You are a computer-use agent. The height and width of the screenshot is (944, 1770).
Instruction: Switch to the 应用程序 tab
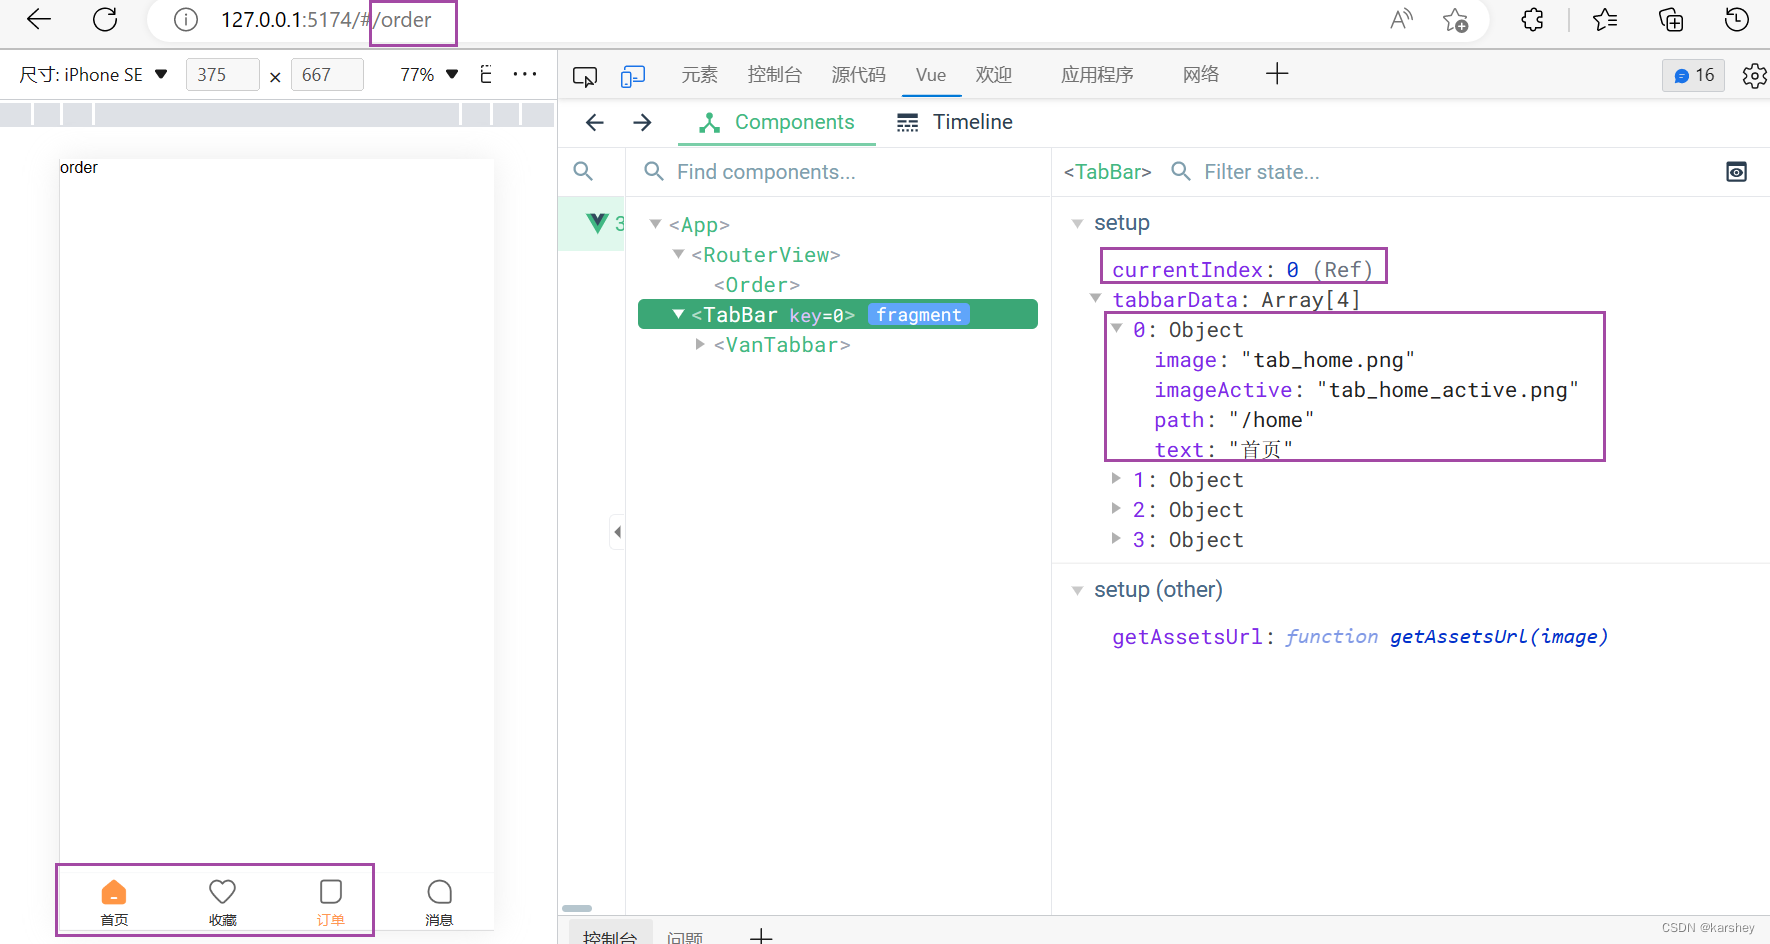tap(1097, 75)
